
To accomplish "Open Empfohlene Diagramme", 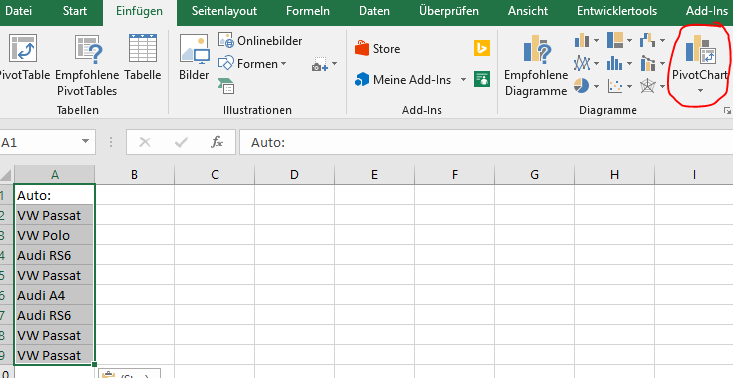I will pos(536,65).
